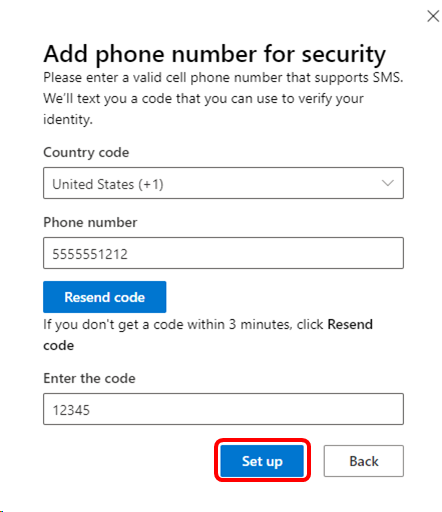The width and height of the screenshot is (442, 512).
Task: Click the blue Resend code button
Action: (105, 297)
